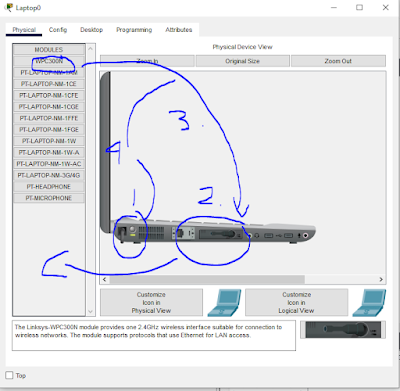Click the installed wireless module in laptop slot

point(221,234)
